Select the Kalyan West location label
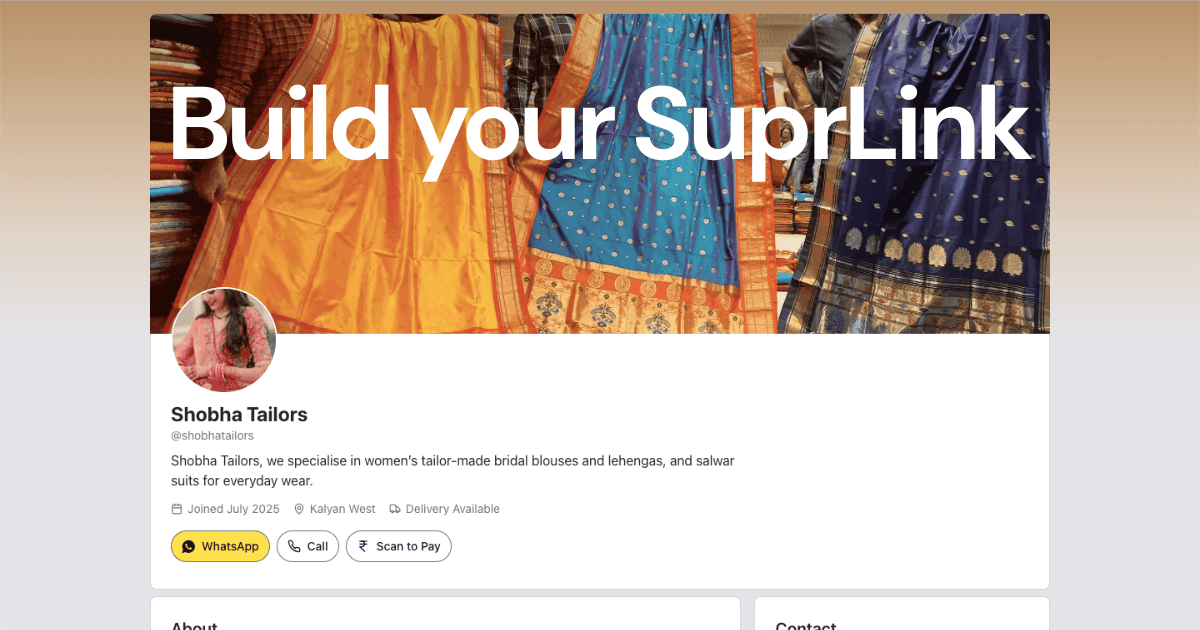Screen dimensions: 1200x630 click(x=342, y=508)
